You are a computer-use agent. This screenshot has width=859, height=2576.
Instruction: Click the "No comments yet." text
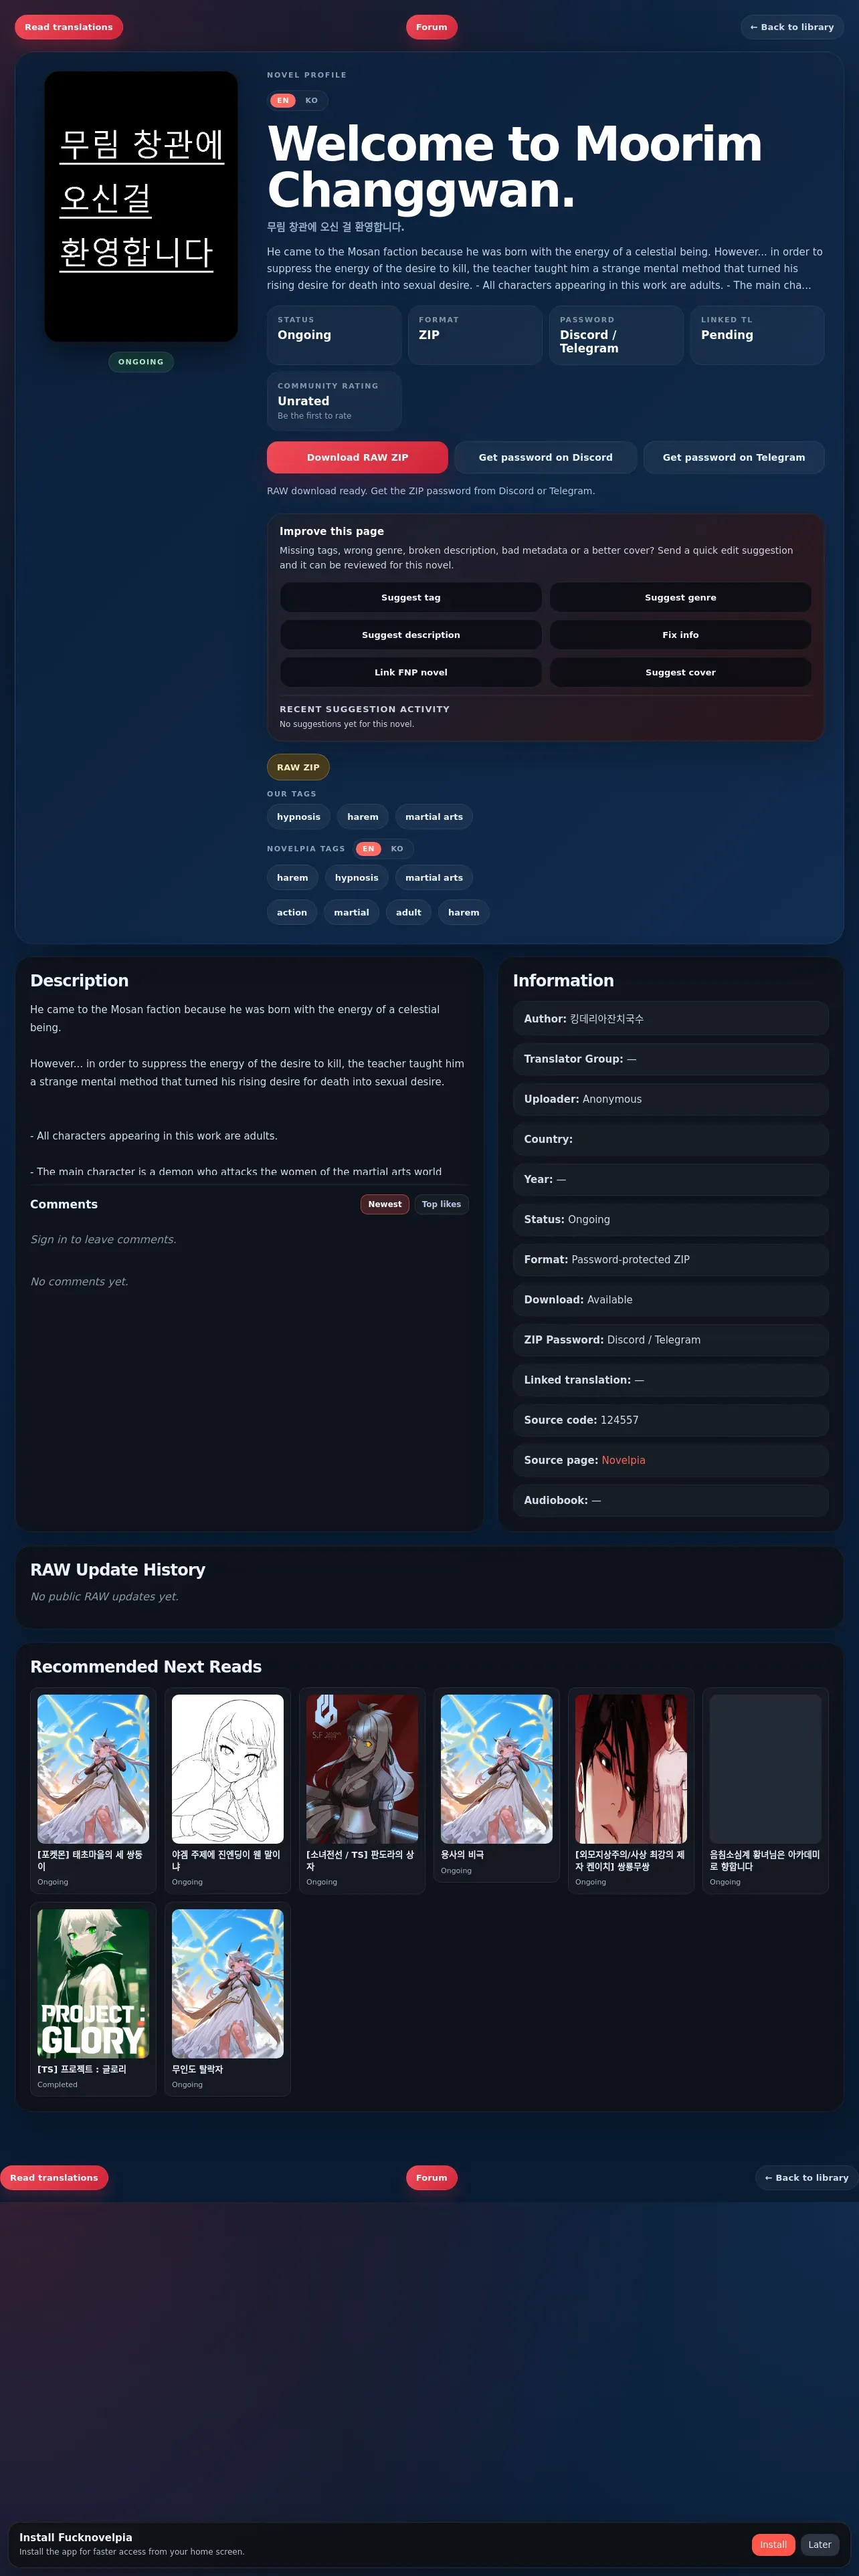[x=79, y=1281]
